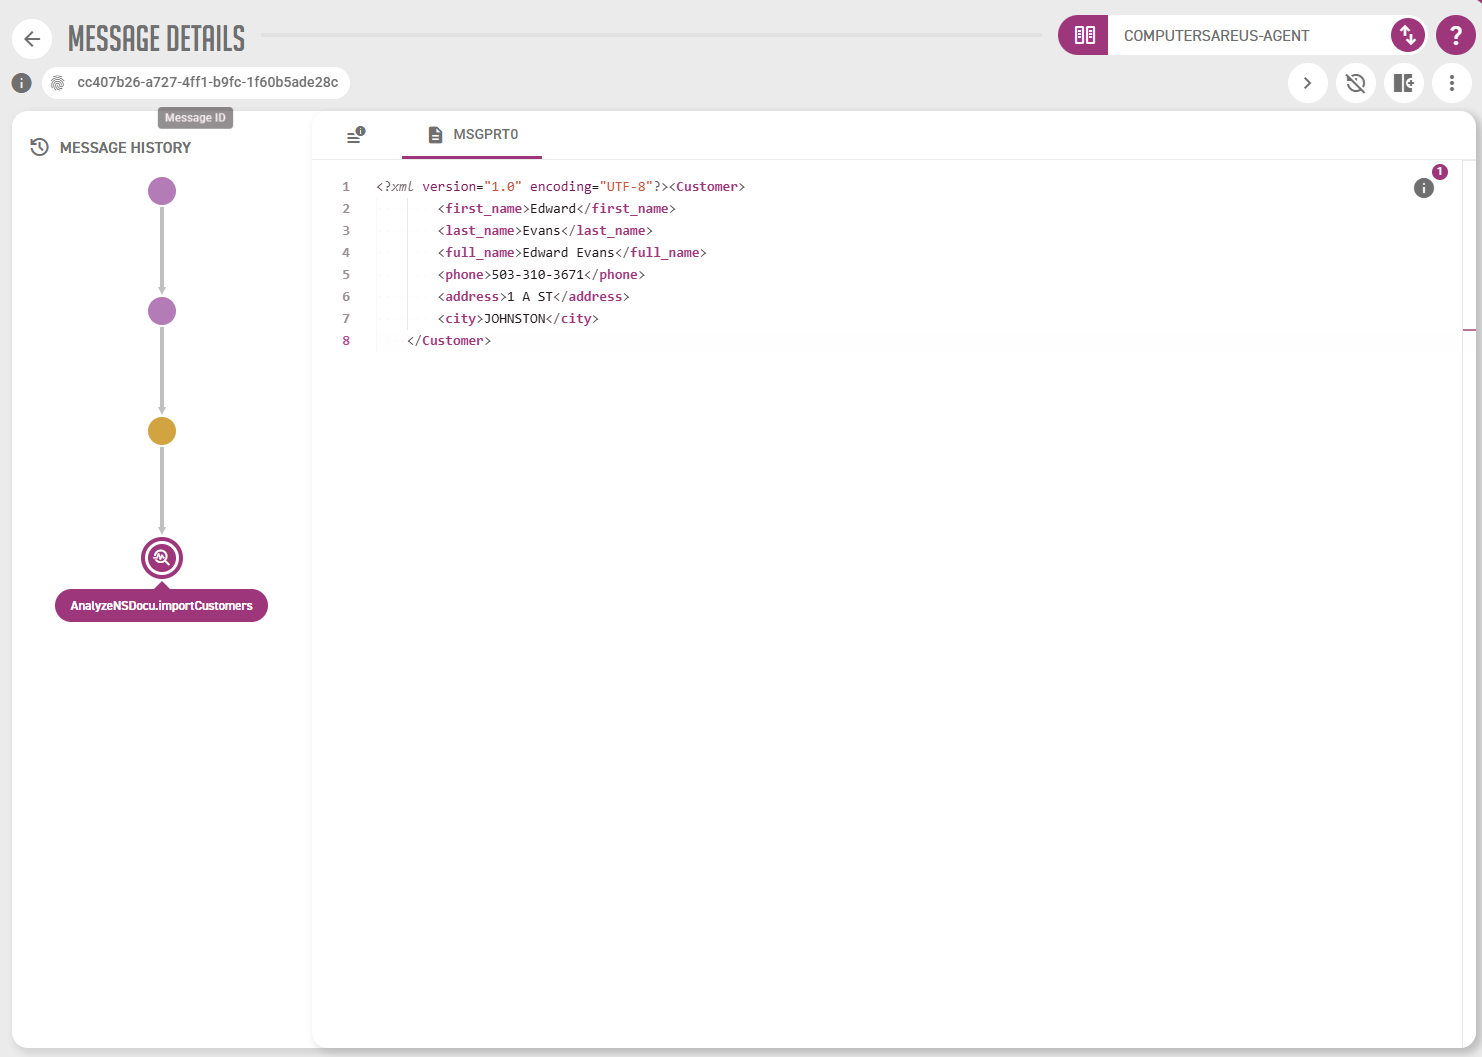Screen dimensions: 1482x1057
Task: Click the analyze magnifier history node
Action: pos(162,558)
